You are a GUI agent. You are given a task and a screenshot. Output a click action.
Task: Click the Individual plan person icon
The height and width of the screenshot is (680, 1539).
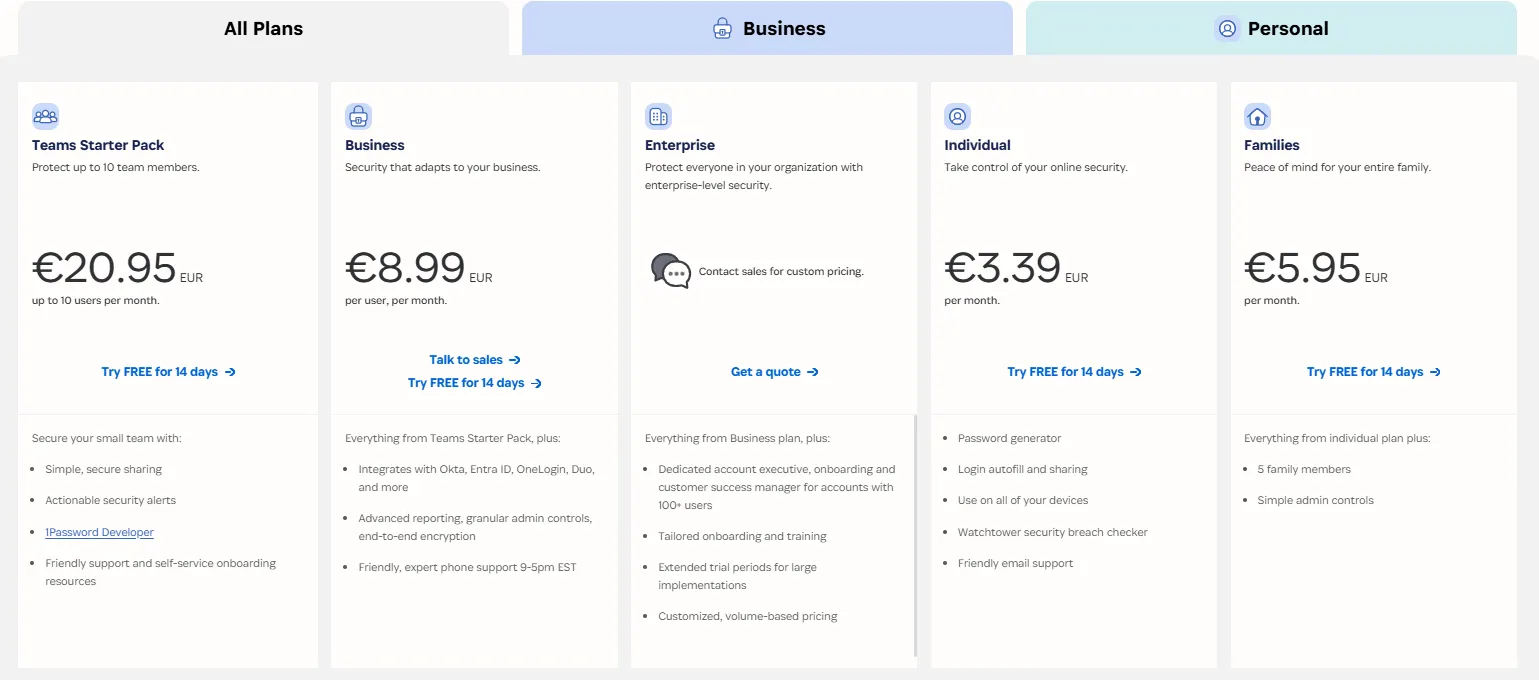coord(957,116)
